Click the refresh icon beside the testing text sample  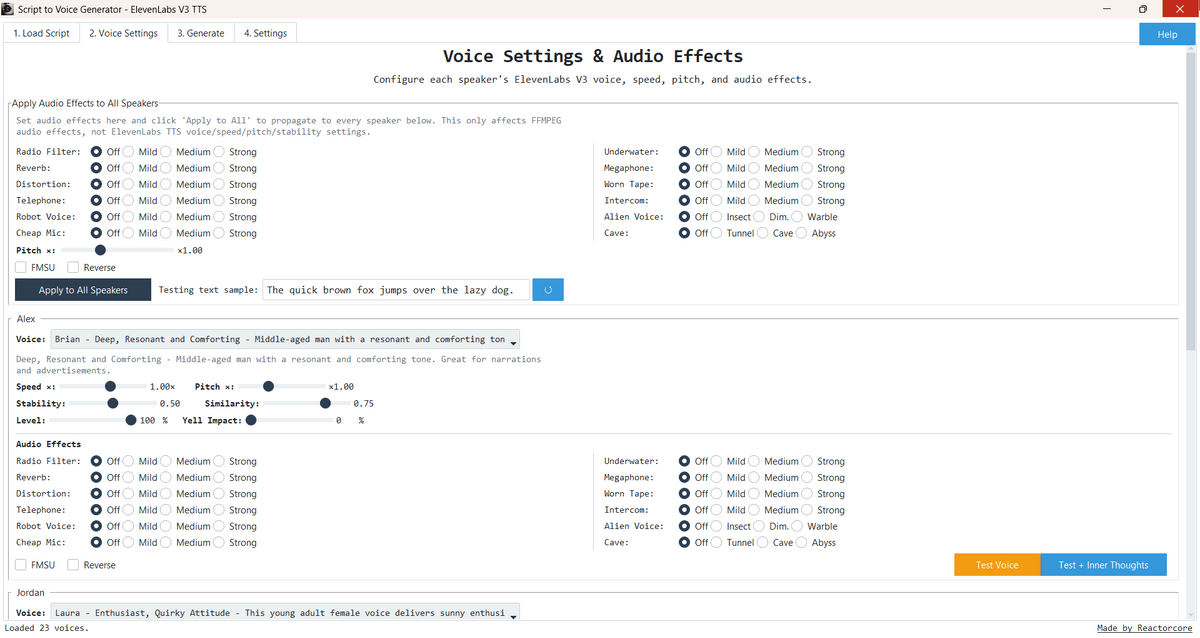(548, 290)
